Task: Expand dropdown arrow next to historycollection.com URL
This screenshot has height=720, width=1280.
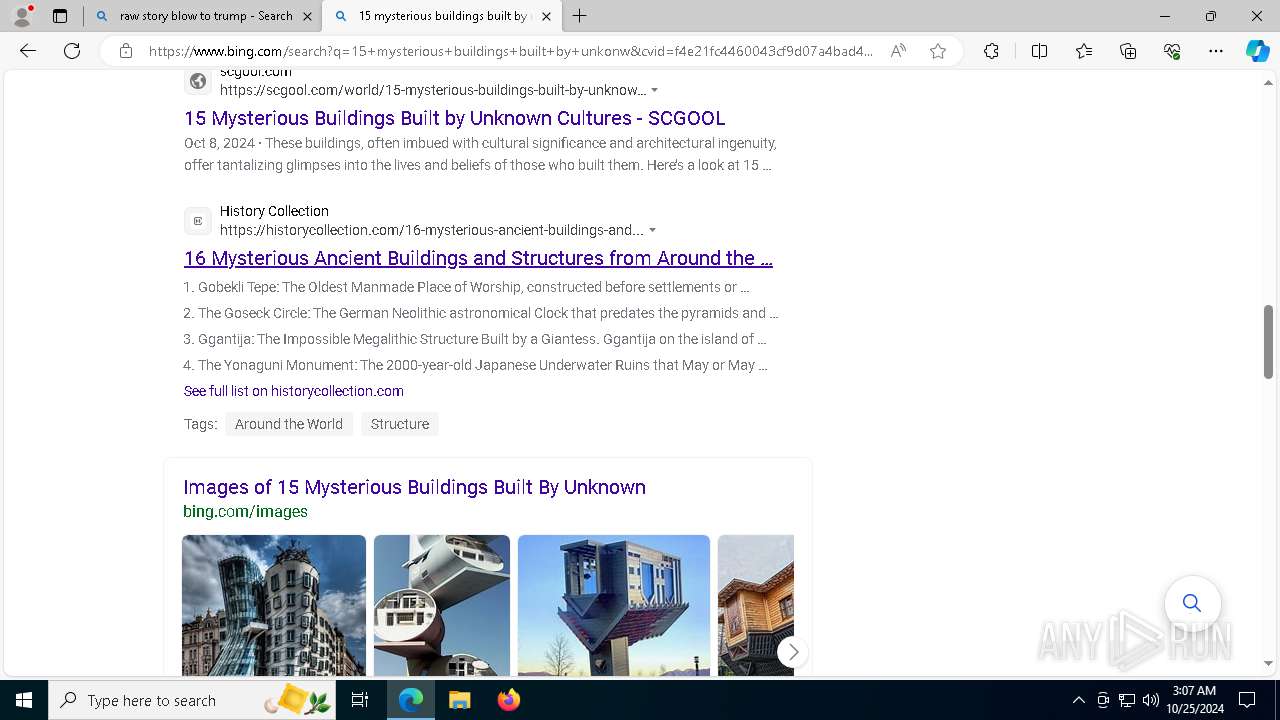Action: (652, 230)
